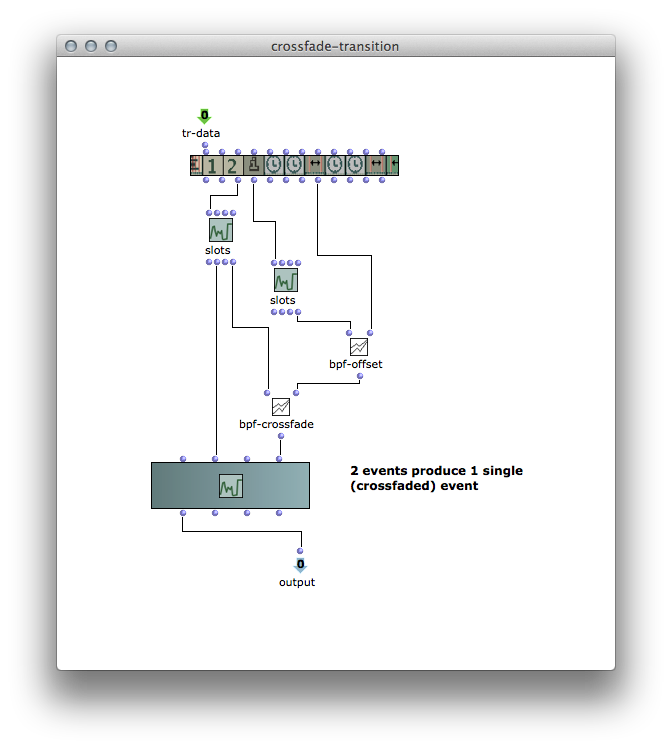
Task: Click the outlet dot below the number 2 icon
Action: coord(238,180)
